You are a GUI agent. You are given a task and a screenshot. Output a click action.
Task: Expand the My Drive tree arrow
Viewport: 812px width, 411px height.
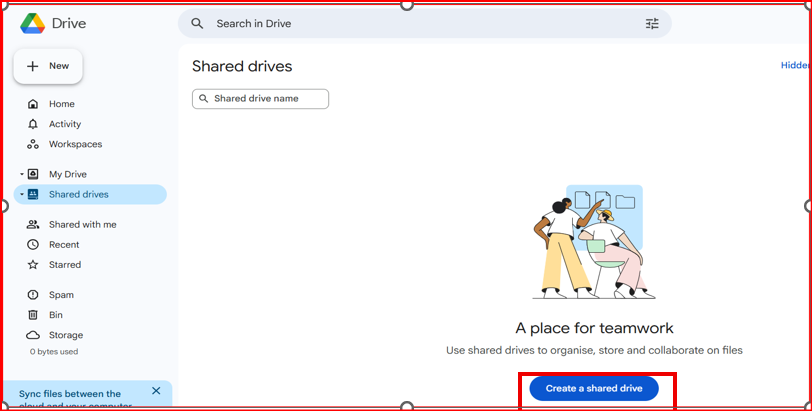[x=21, y=174]
